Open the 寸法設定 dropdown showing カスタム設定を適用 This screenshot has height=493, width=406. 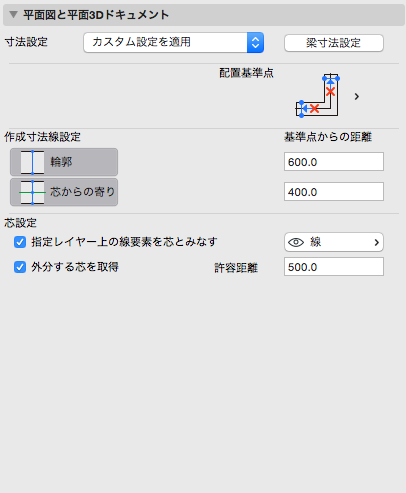pos(173,42)
